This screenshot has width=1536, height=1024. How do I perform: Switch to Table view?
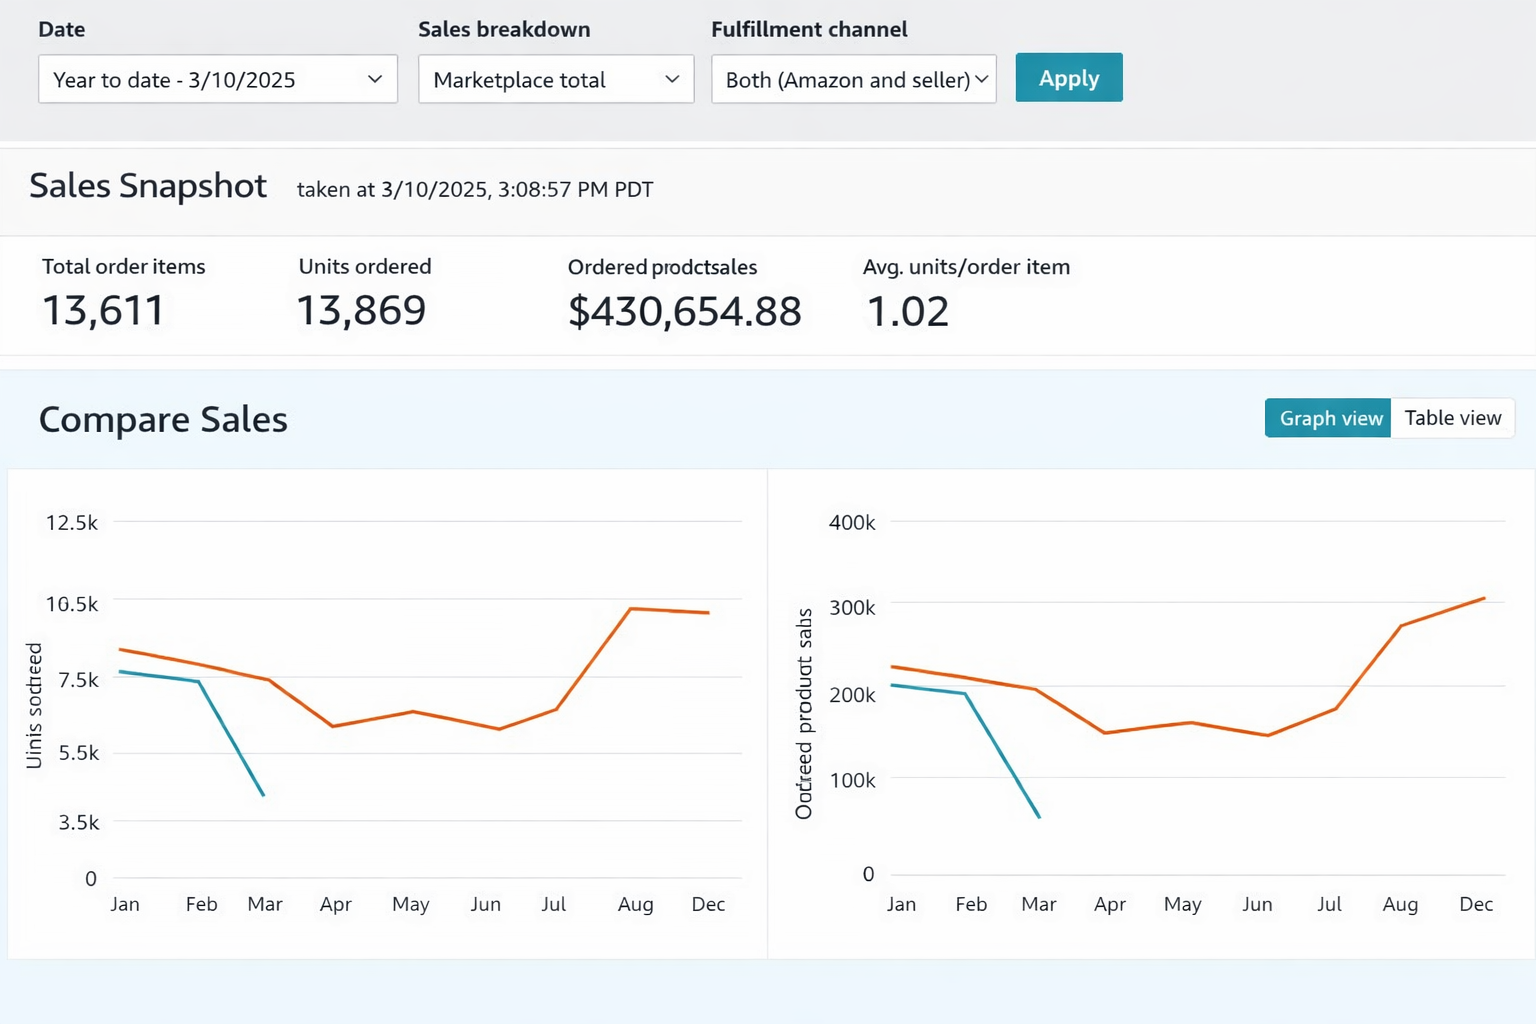coord(1452,418)
